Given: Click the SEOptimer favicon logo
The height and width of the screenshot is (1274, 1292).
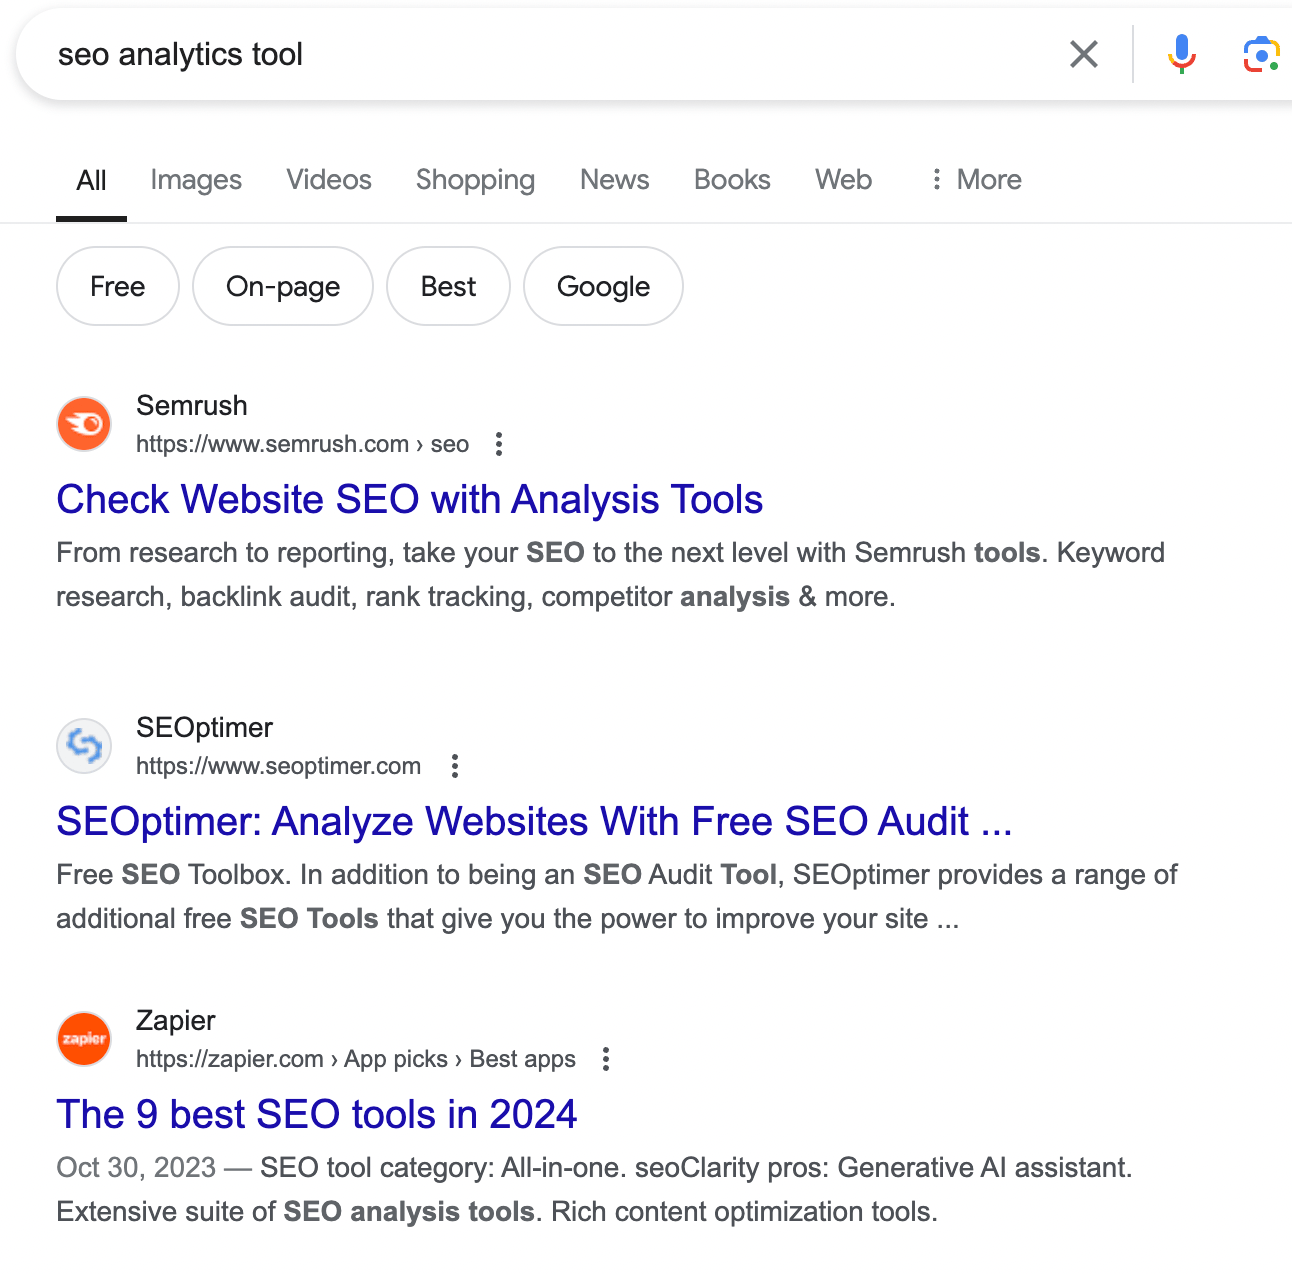Looking at the screenshot, I should [x=84, y=746].
